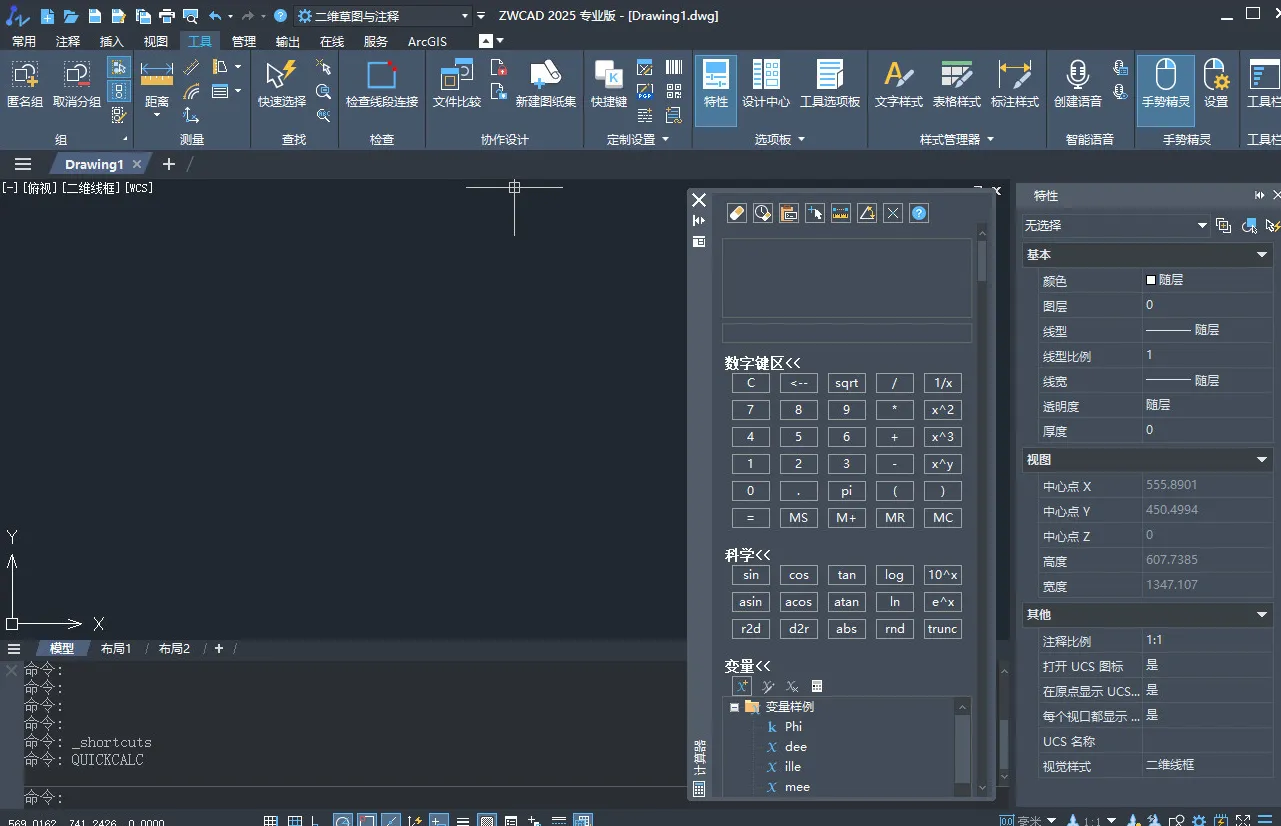Collapse the 变量样例 folder in the variable tree

point(735,706)
